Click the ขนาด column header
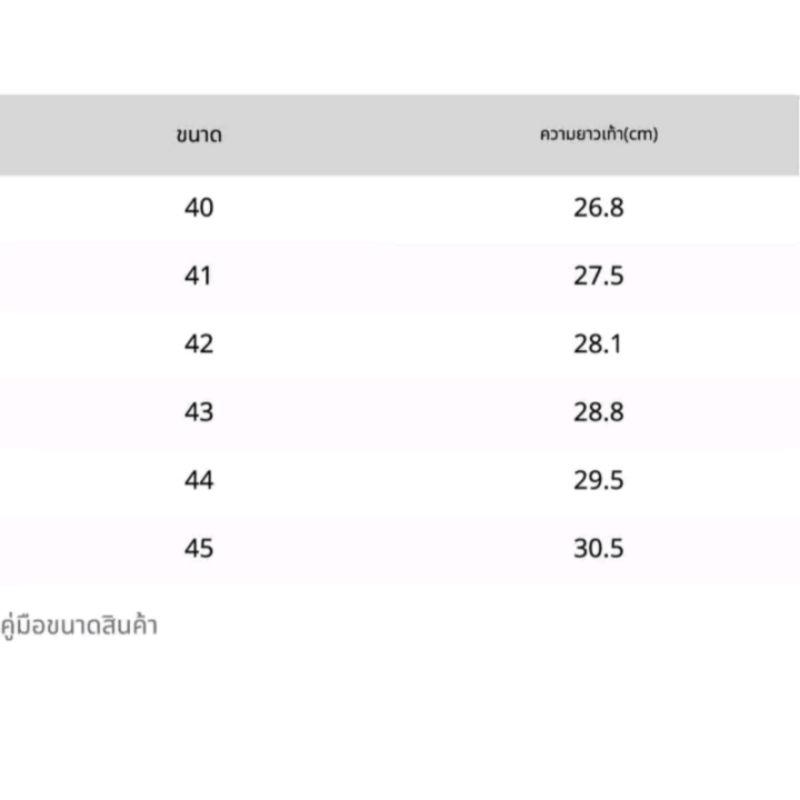800x800 pixels. click(198, 135)
